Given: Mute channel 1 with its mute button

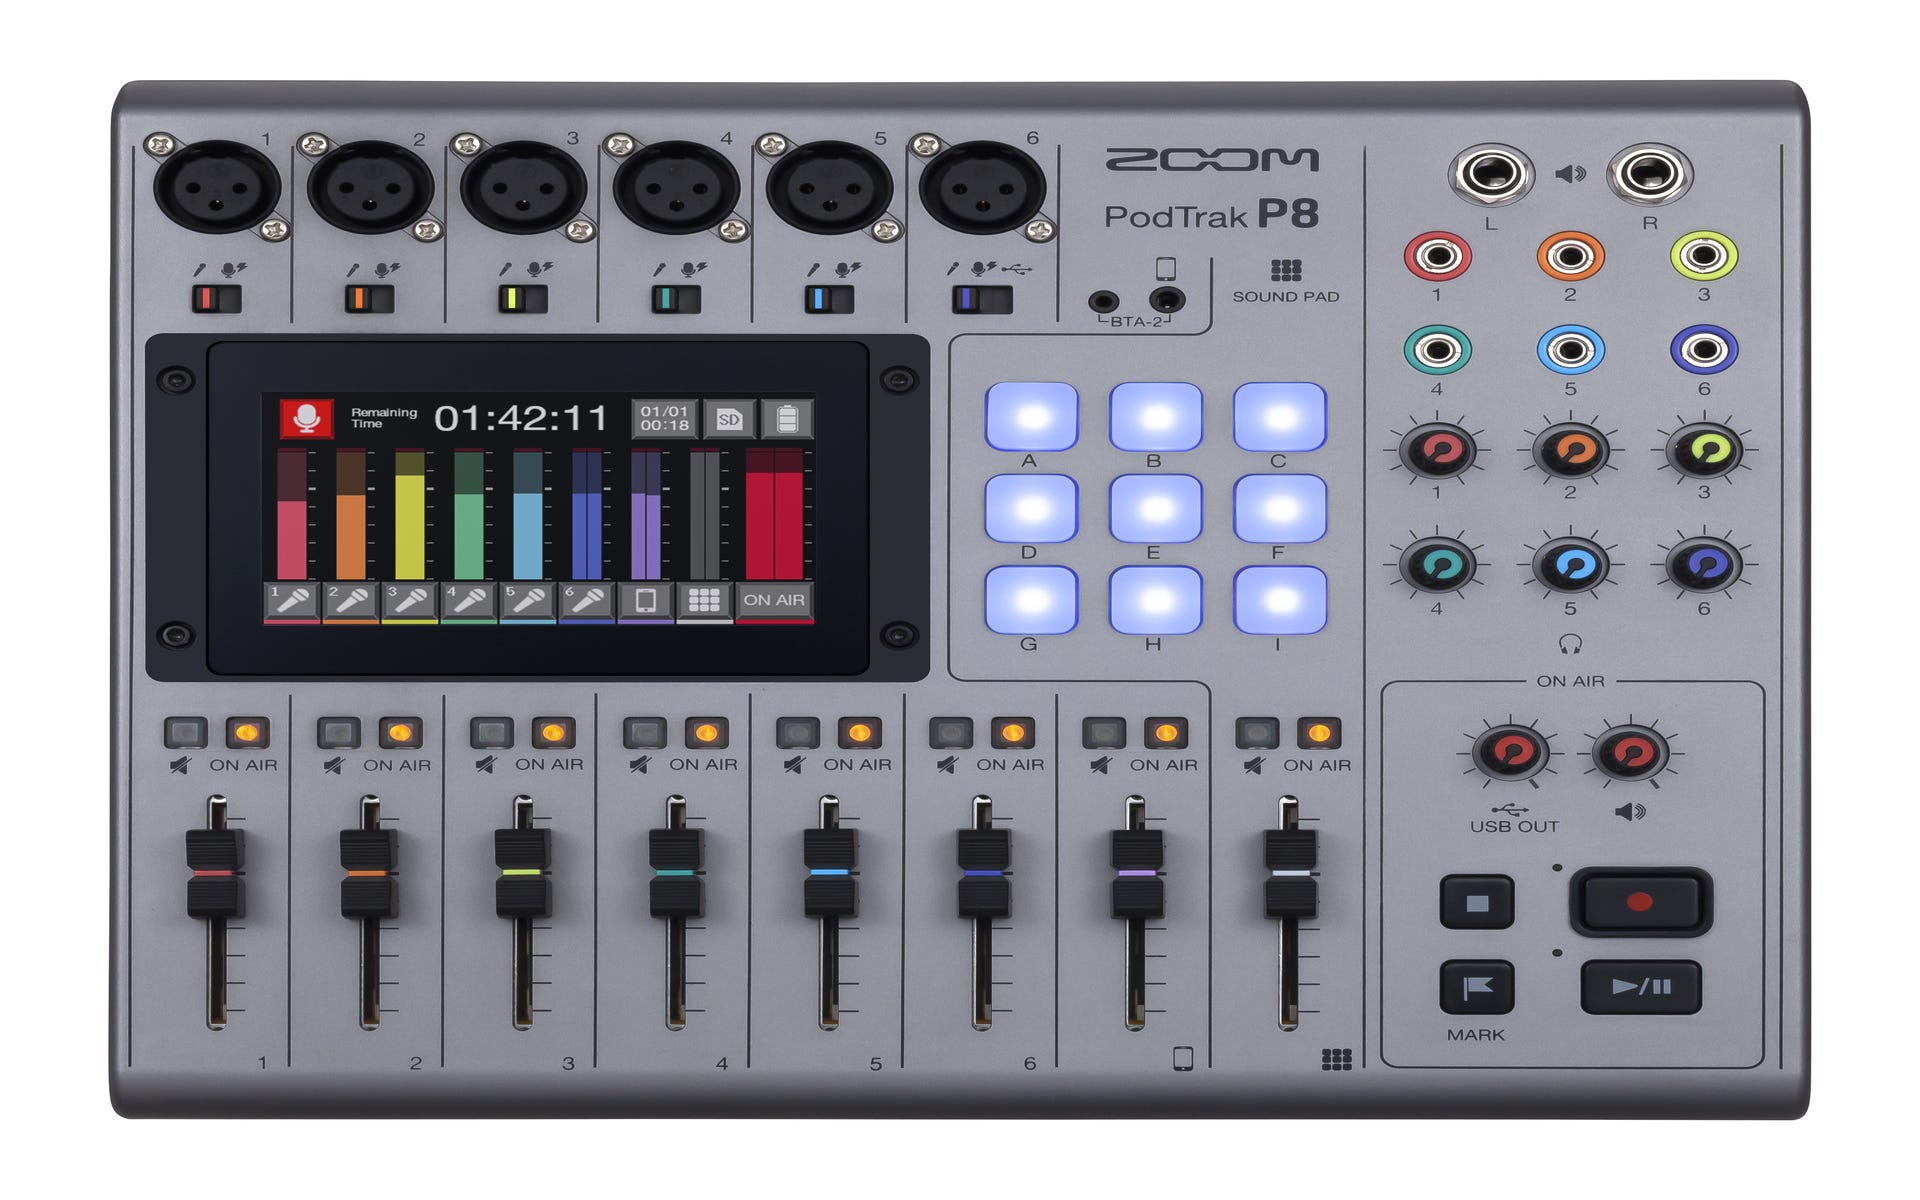Looking at the screenshot, I should (185, 733).
